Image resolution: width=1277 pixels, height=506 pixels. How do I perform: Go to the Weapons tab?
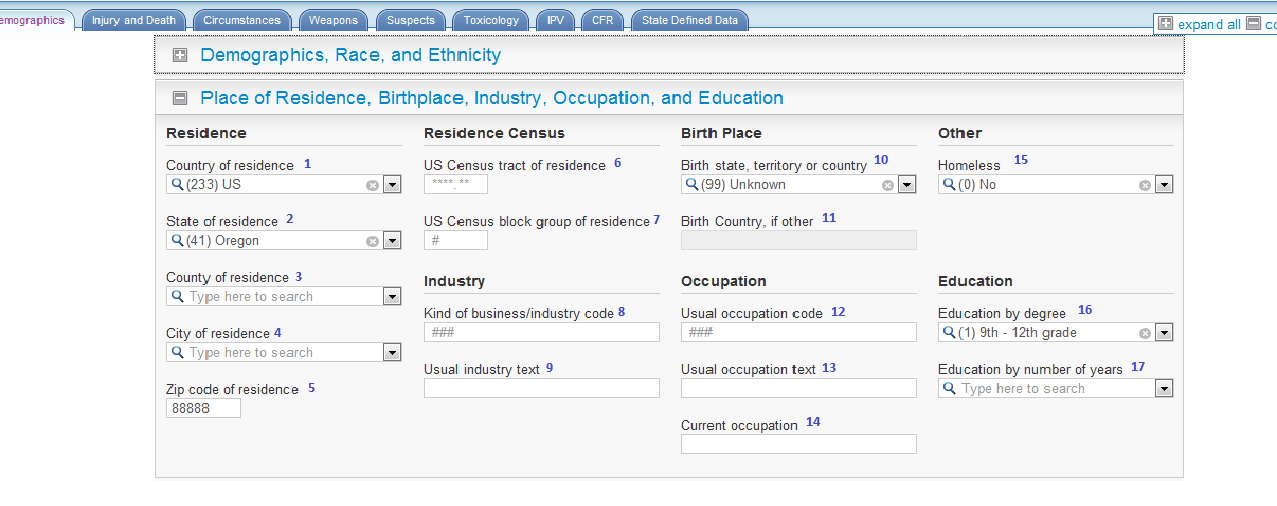coord(333,20)
